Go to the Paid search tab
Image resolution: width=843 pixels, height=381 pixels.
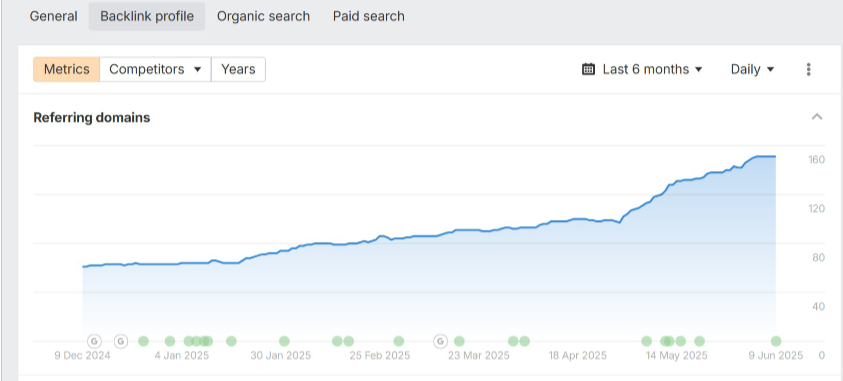tap(369, 16)
